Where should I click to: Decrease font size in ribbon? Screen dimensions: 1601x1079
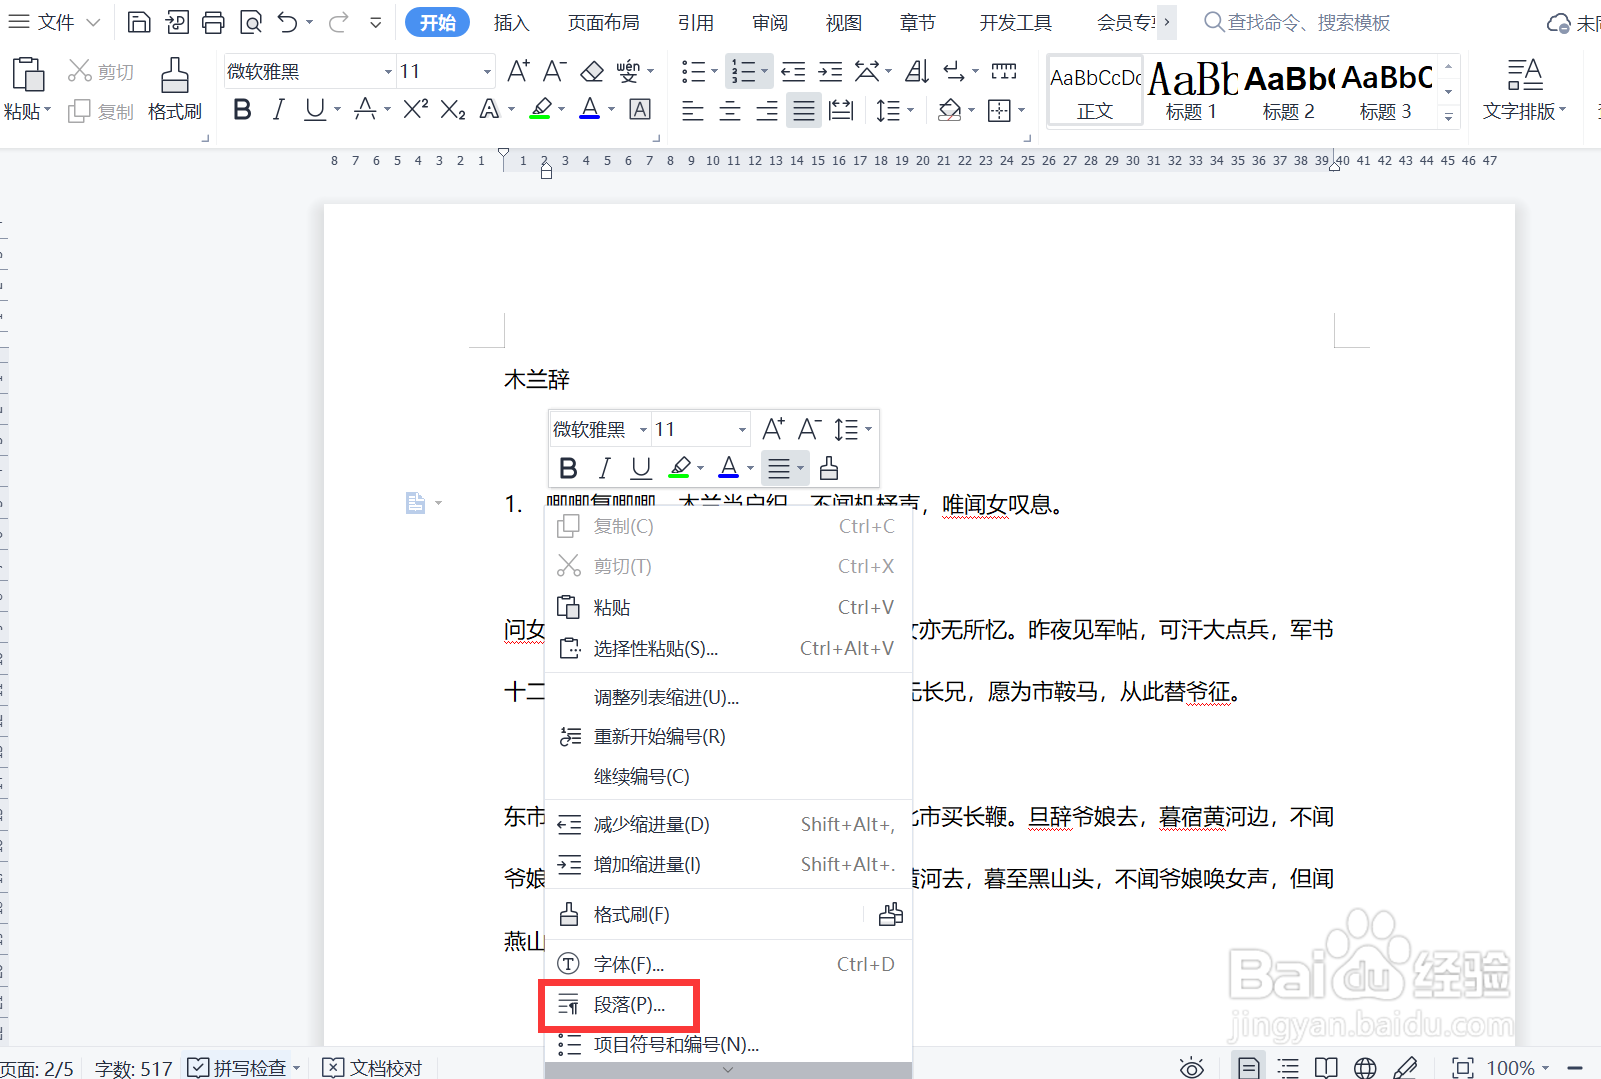click(x=555, y=71)
